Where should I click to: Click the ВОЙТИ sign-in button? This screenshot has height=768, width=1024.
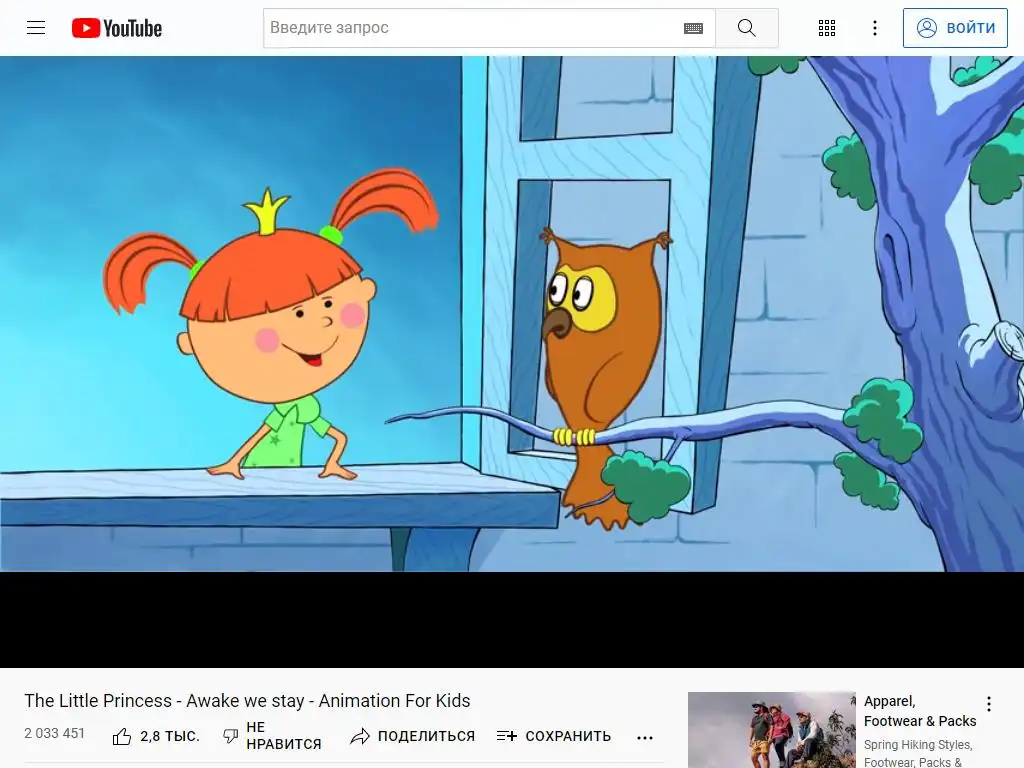point(955,27)
